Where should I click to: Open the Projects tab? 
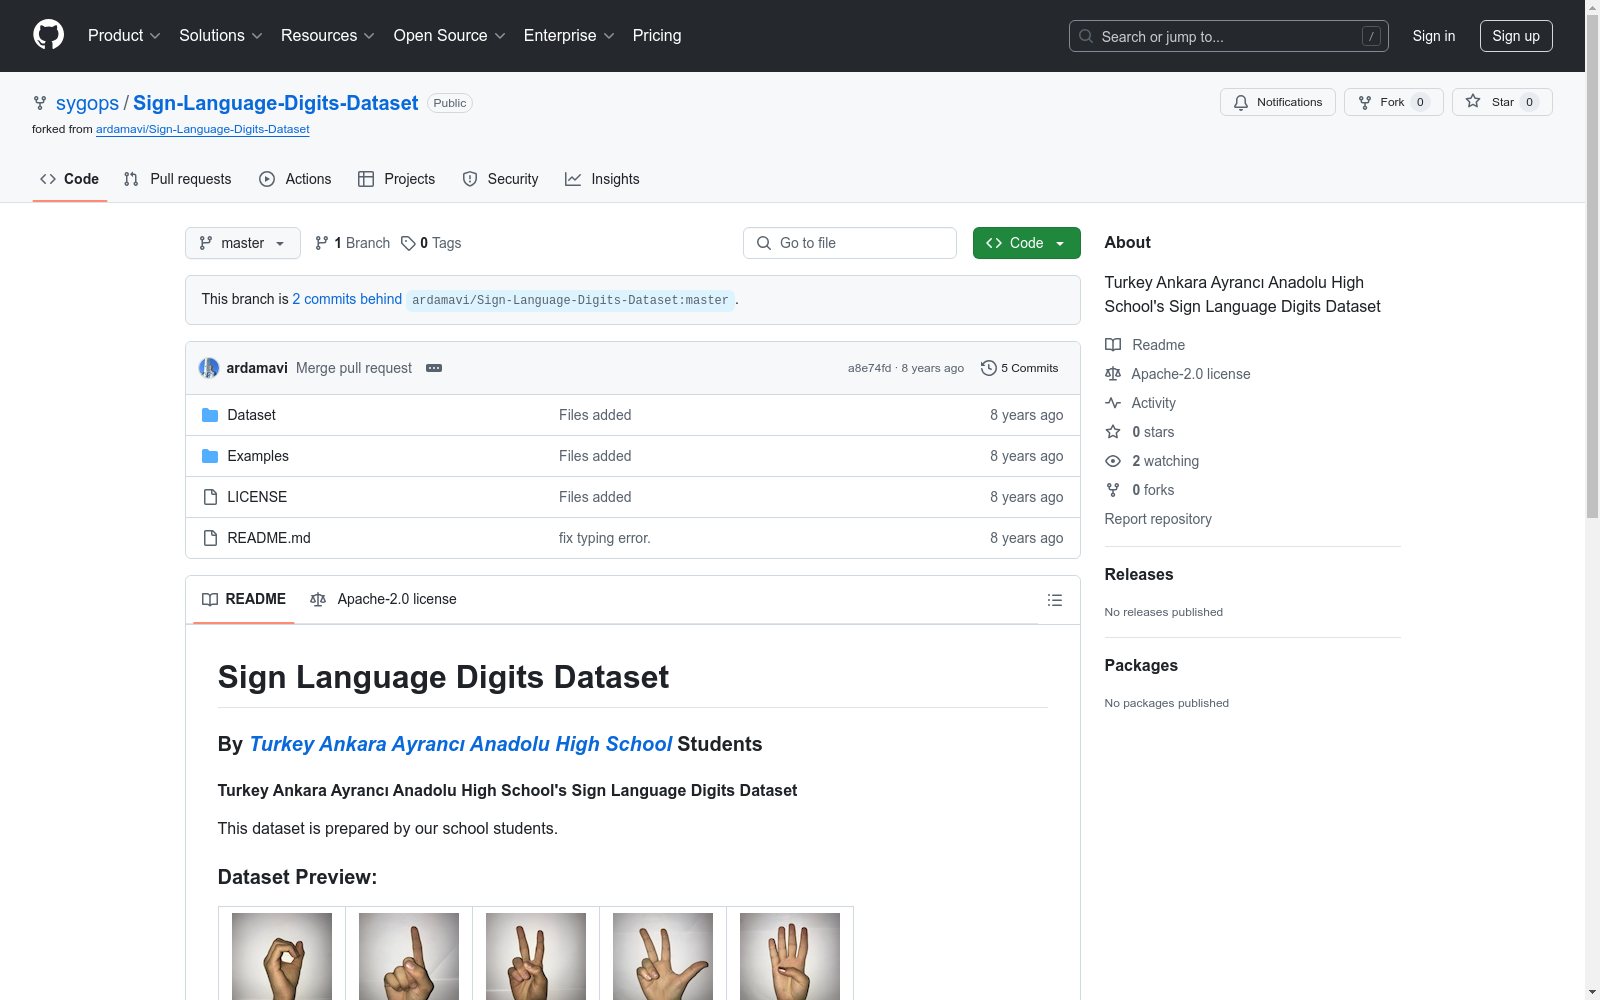(396, 179)
